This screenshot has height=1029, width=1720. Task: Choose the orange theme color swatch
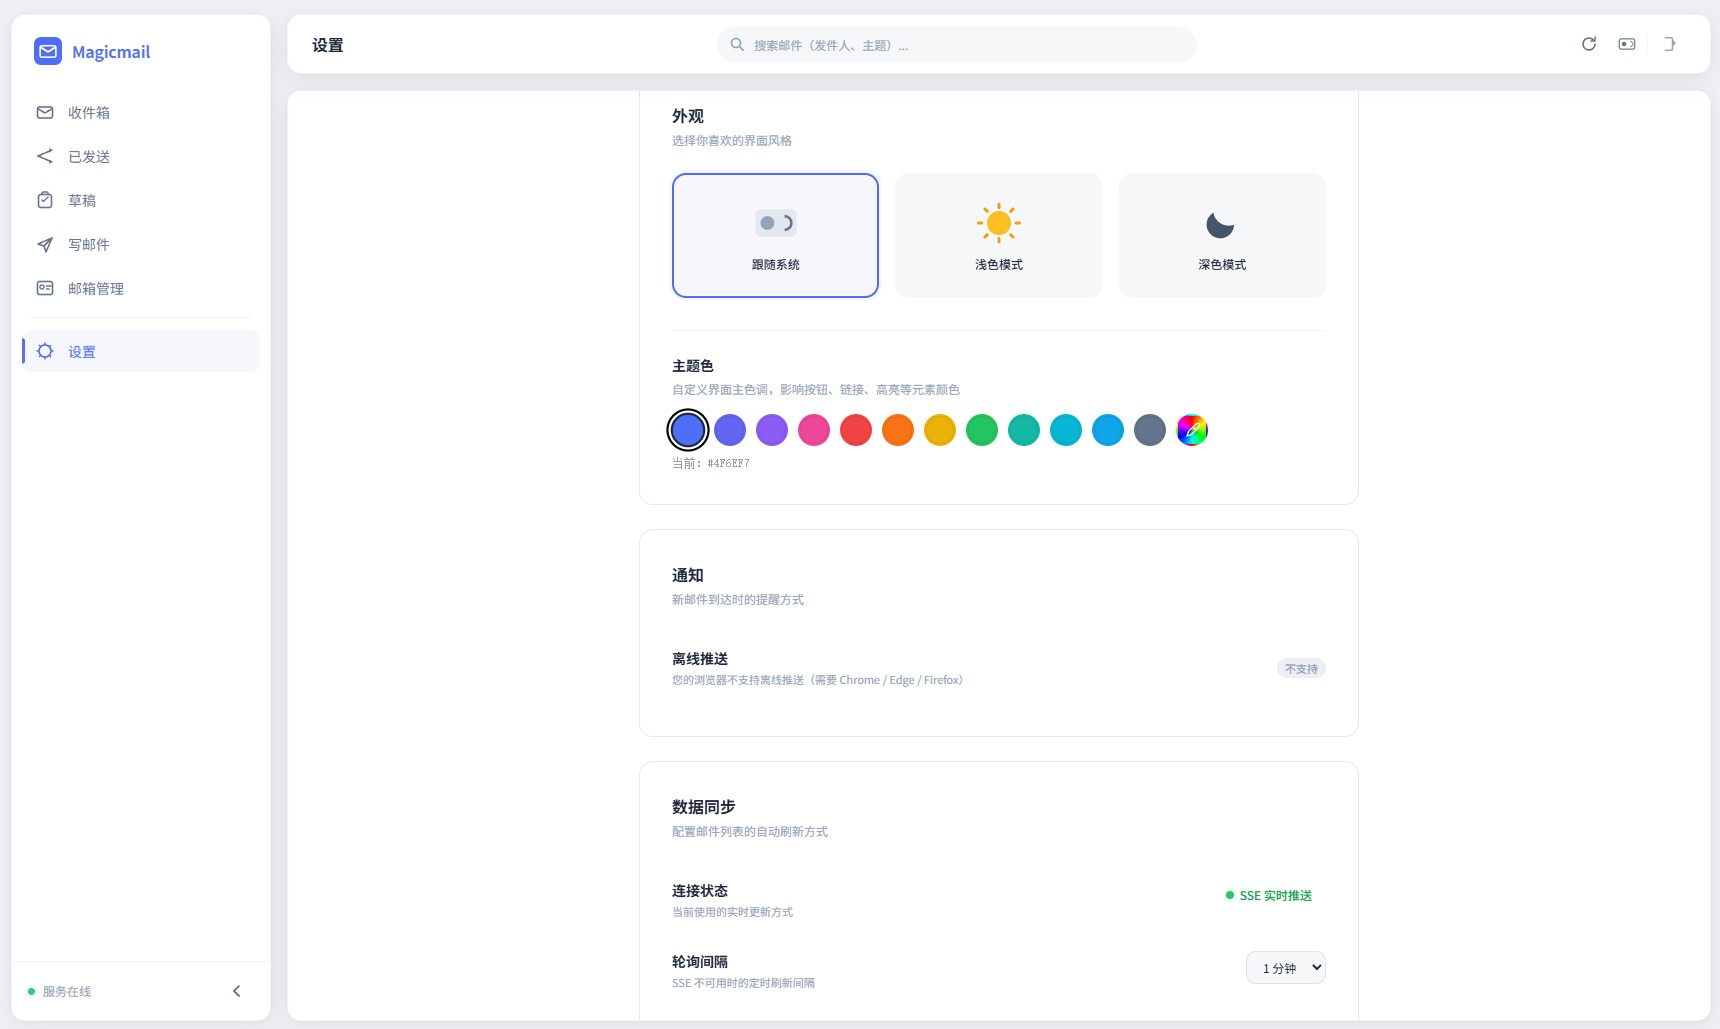point(898,430)
